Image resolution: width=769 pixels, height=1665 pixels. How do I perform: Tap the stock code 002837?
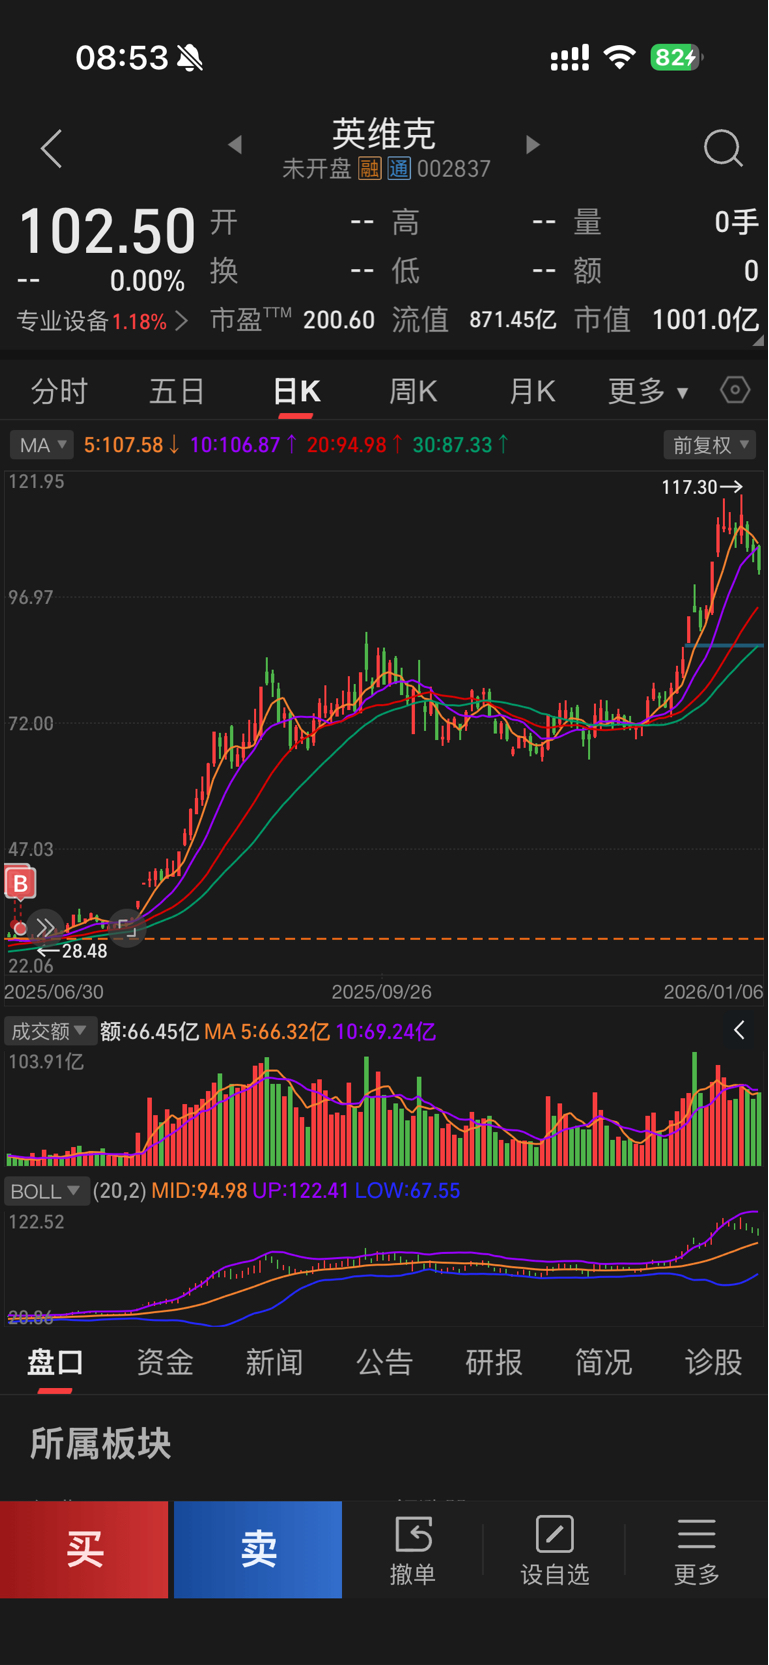pyautogui.click(x=454, y=169)
